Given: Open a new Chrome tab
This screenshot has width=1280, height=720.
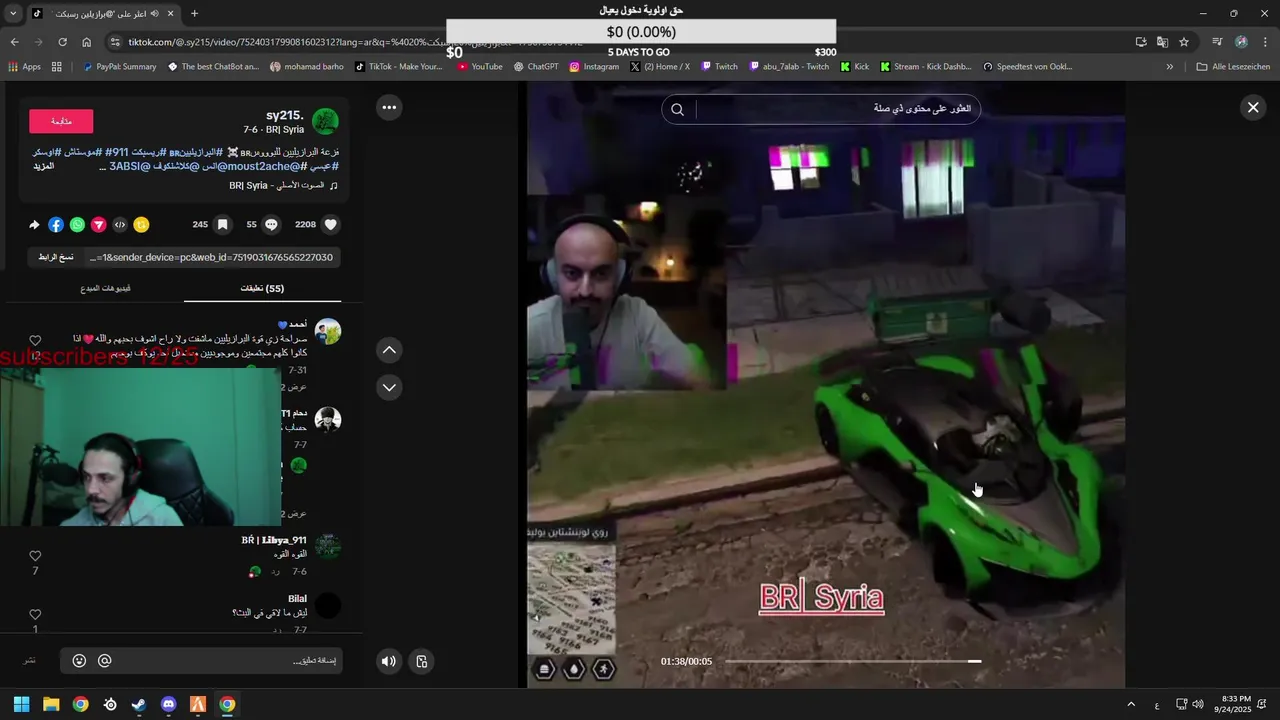Looking at the screenshot, I should coord(194,13).
